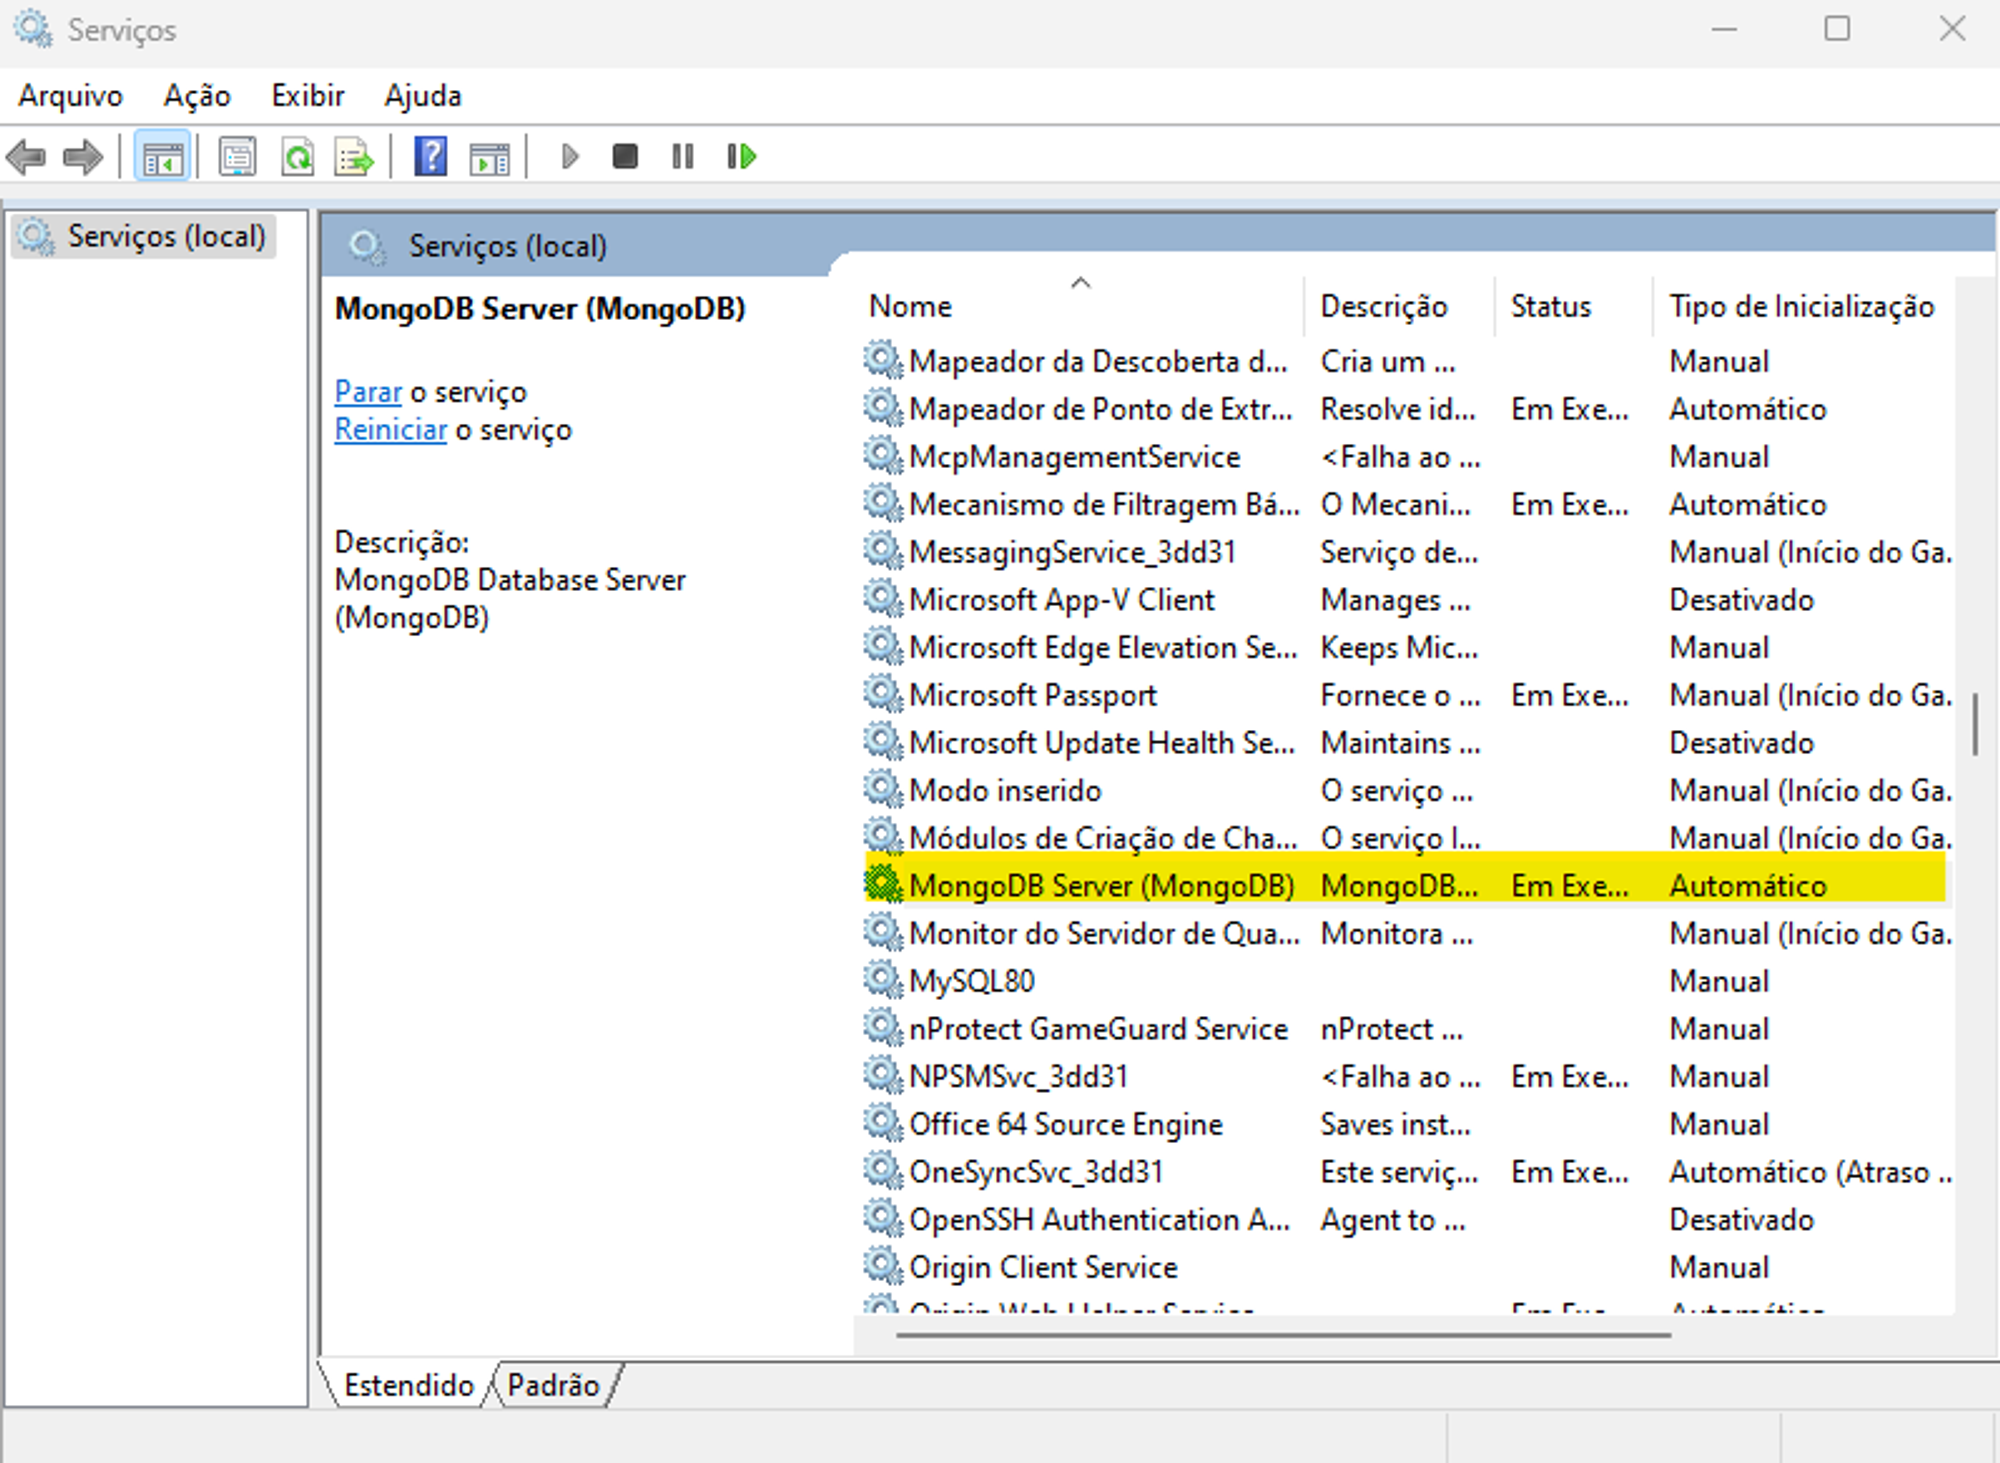This screenshot has height=1463, width=2000.
Task: Select the MySQL80 service row
Action: (971, 981)
